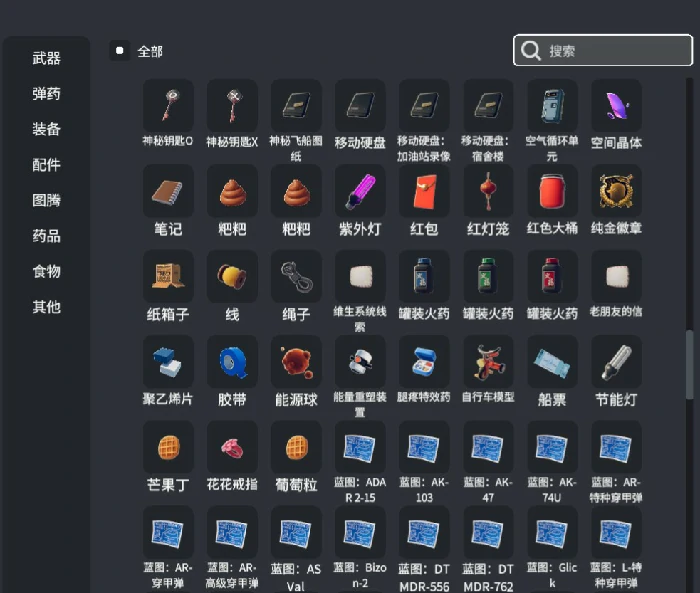Select blueprint 蓝图:Bizon-2

(360, 532)
